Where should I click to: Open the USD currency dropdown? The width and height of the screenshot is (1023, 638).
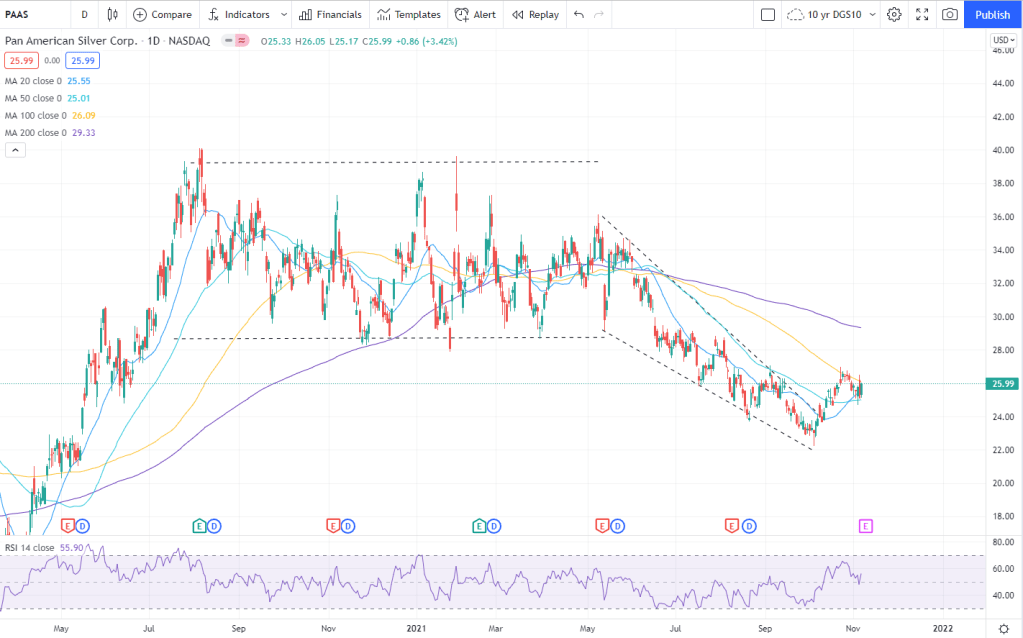[x=1002, y=41]
